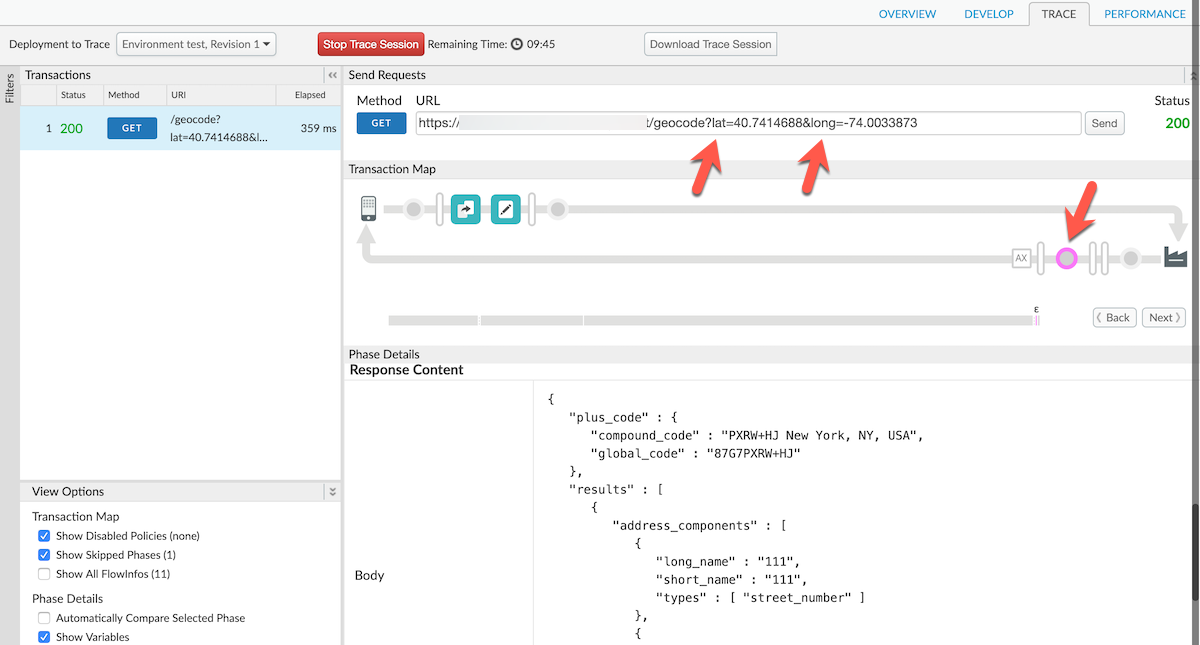The image size is (1200, 645).
Task: Click the AX analytics icon in response flow
Action: (1021, 258)
